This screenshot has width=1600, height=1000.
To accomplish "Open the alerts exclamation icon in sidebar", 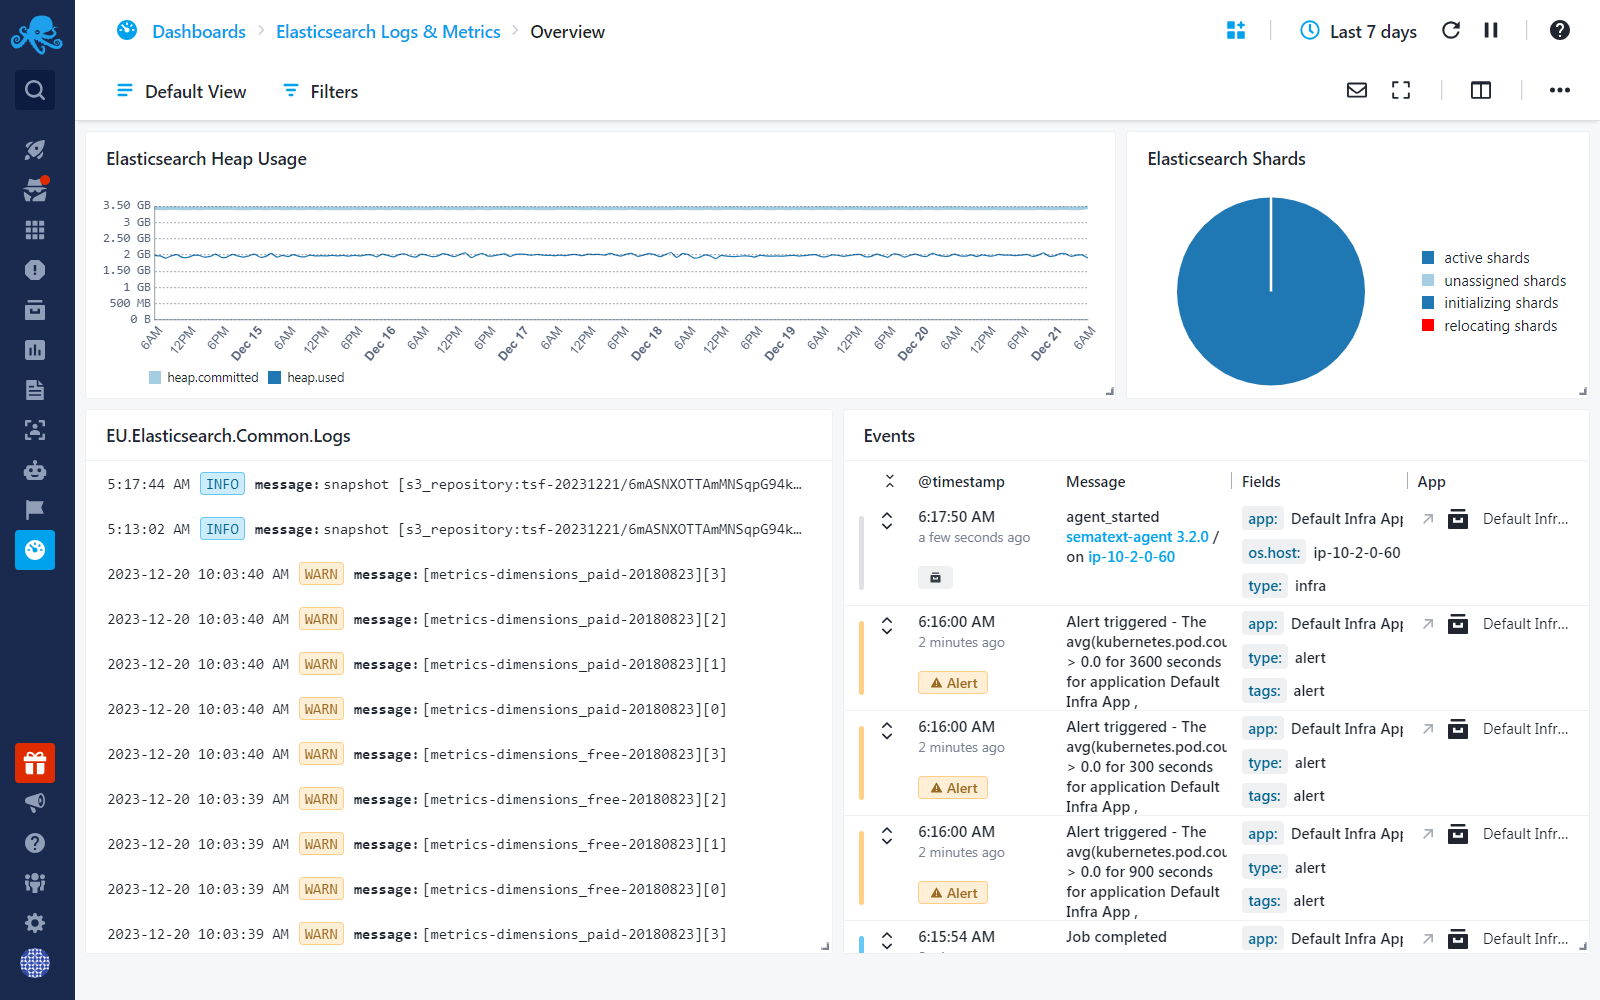I will click(x=35, y=270).
